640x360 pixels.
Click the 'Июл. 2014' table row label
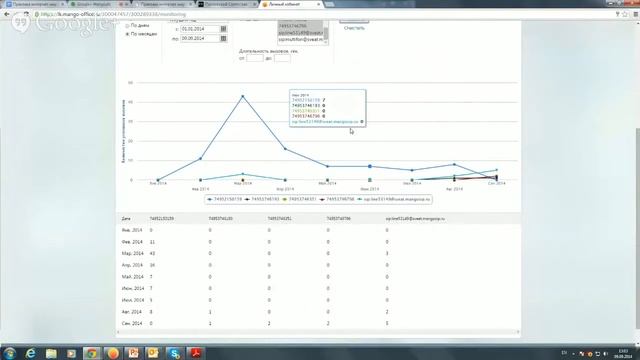pos(133,300)
